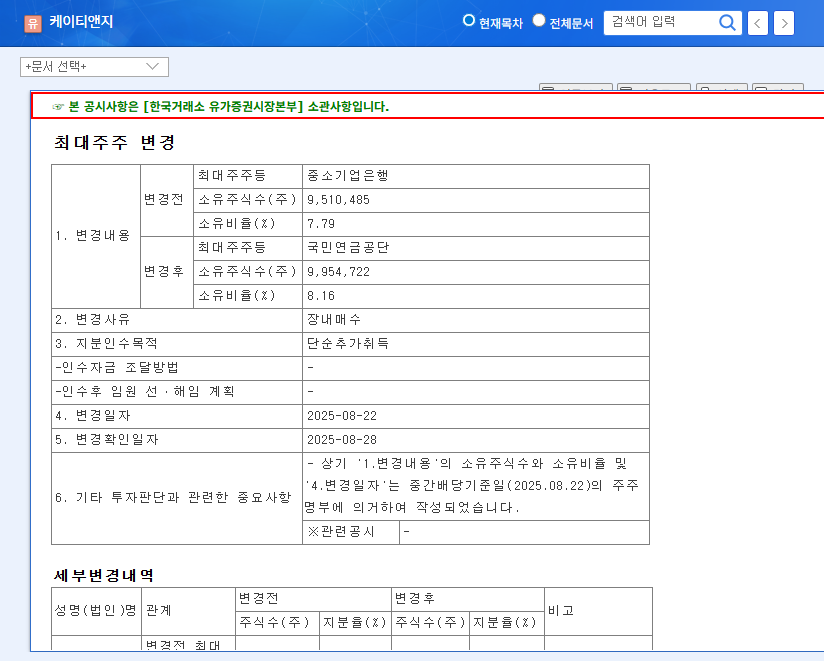Click the -인수자금 조달방법 label
Viewport: 824px width, 661px height.
coord(117,367)
